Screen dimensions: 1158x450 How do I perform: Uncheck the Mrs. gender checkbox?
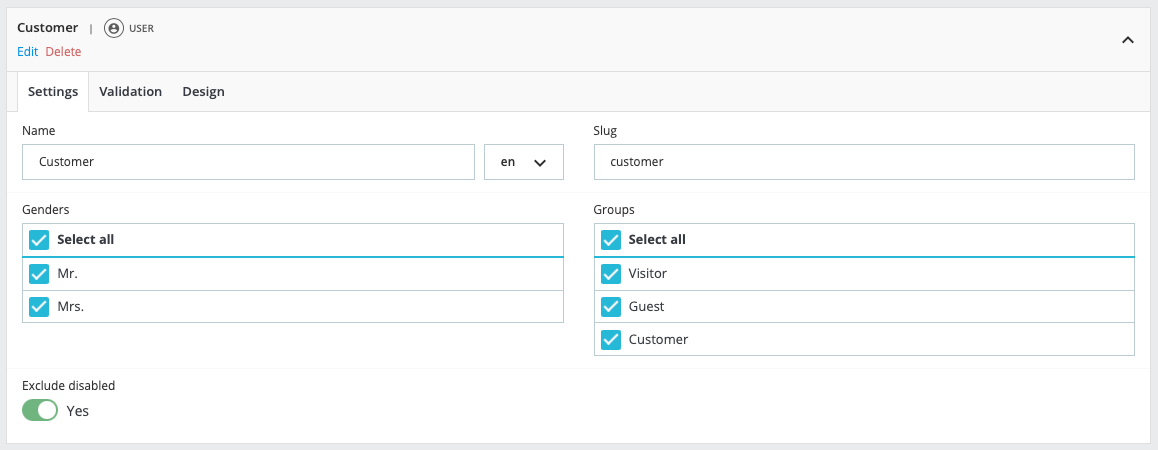coord(39,307)
